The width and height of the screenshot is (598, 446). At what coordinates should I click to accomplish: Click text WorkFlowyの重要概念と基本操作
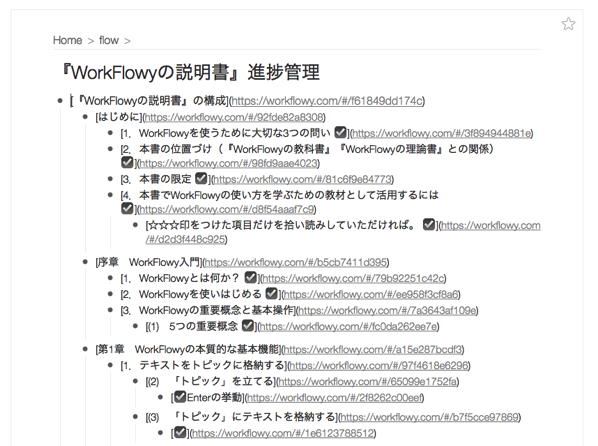[217, 310]
